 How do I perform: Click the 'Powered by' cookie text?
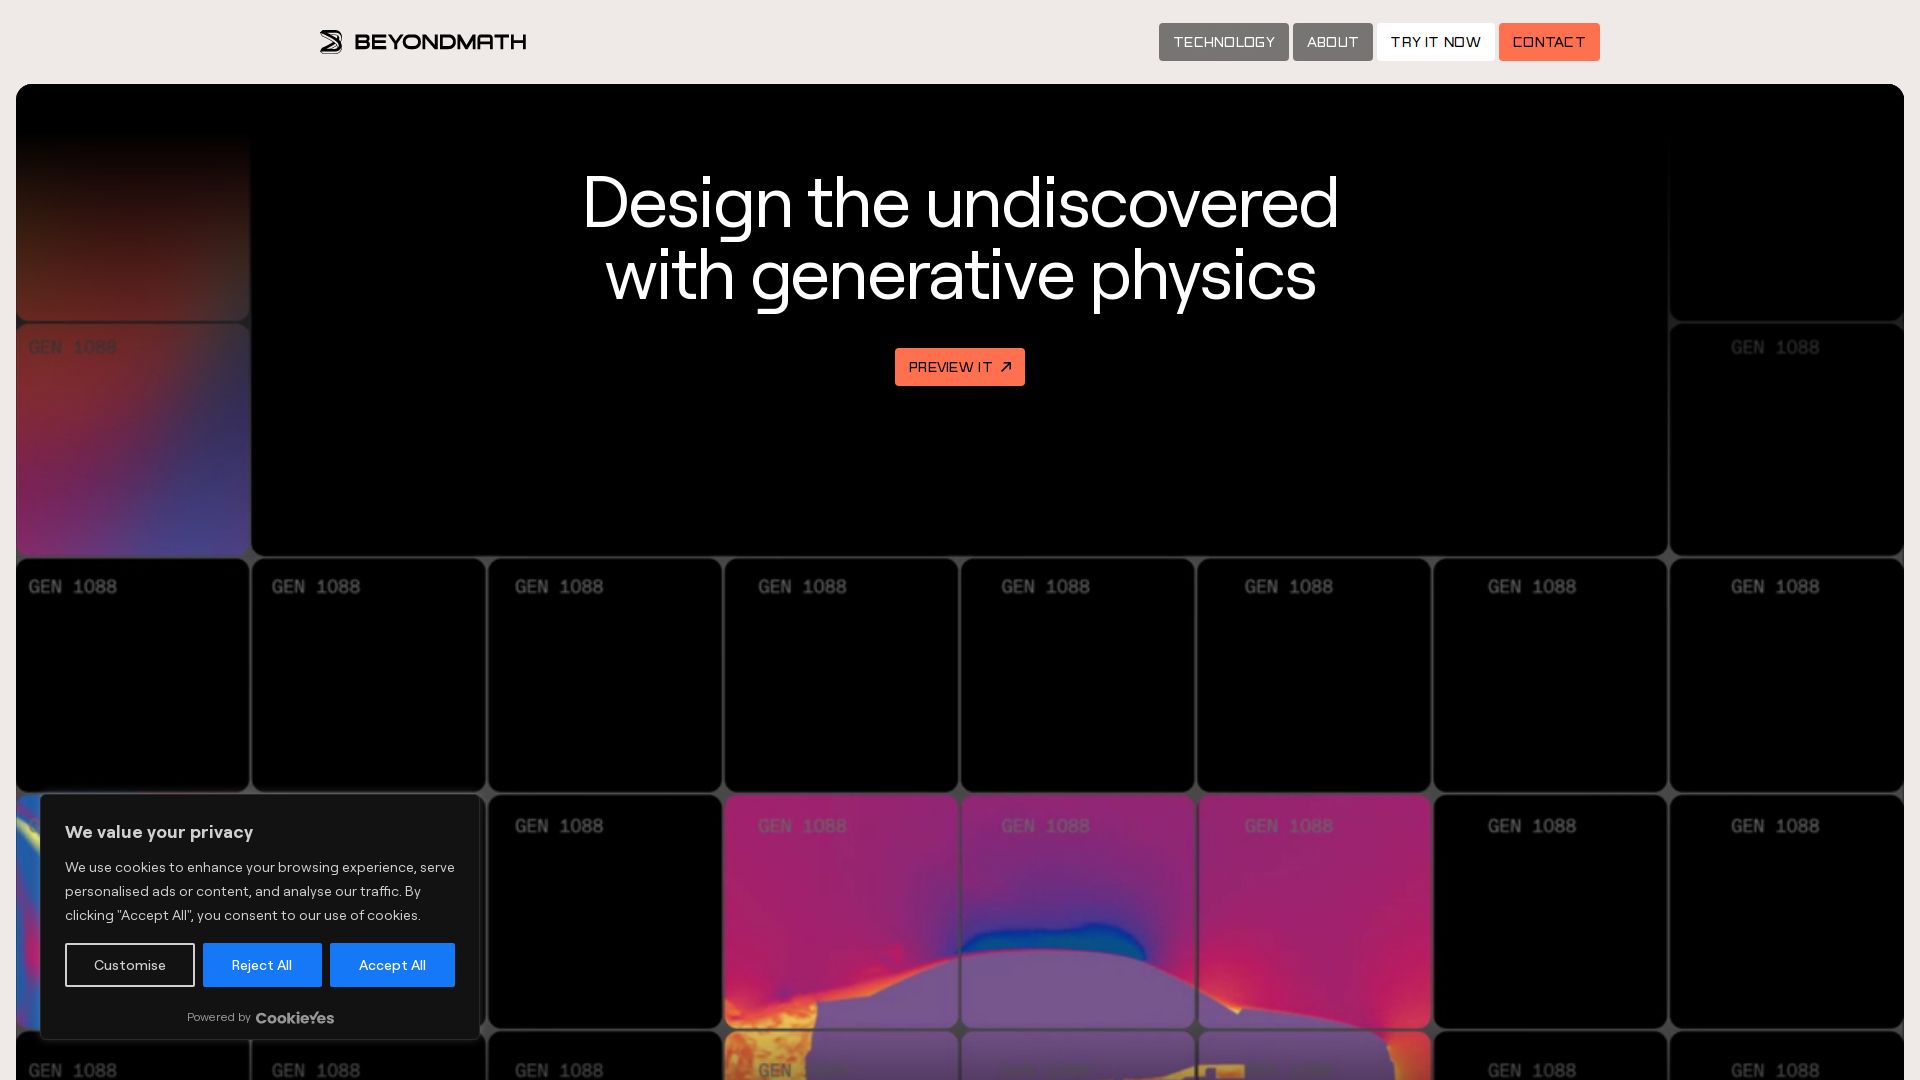pos(218,1017)
